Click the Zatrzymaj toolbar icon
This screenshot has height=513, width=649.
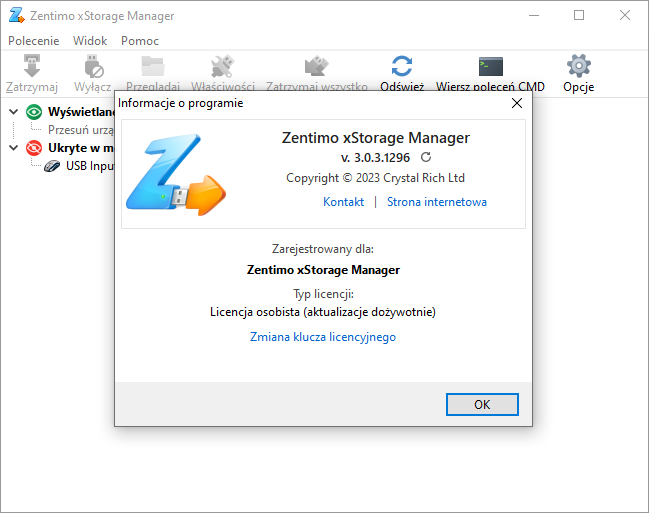(32, 66)
